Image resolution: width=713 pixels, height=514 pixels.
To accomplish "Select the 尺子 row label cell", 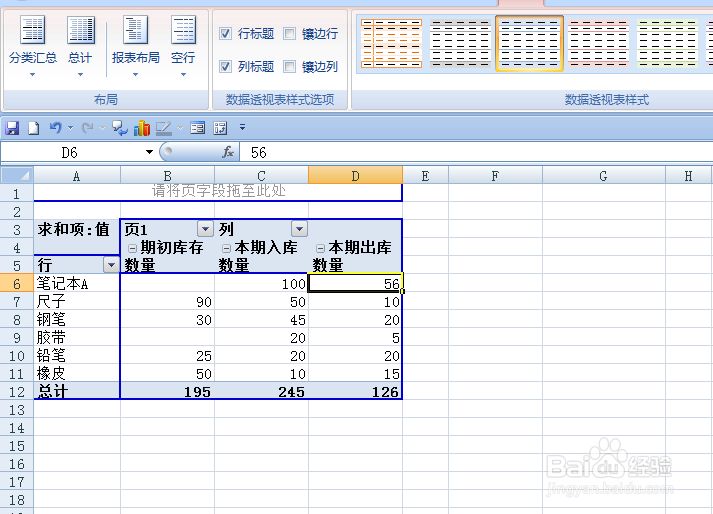I will coord(77,302).
